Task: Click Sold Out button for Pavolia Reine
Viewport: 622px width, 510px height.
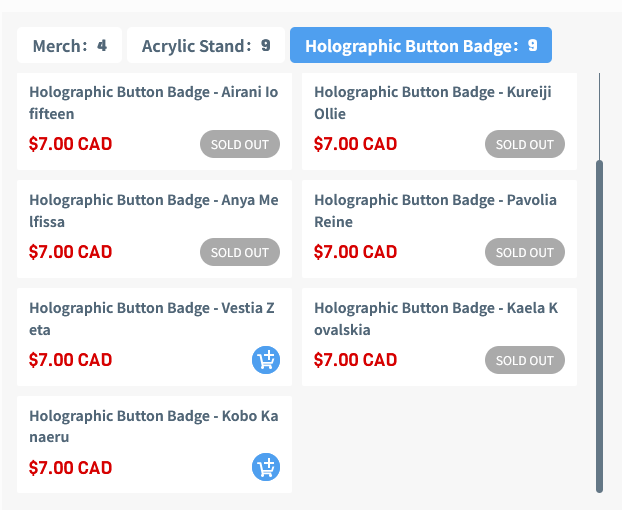Action: click(524, 252)
